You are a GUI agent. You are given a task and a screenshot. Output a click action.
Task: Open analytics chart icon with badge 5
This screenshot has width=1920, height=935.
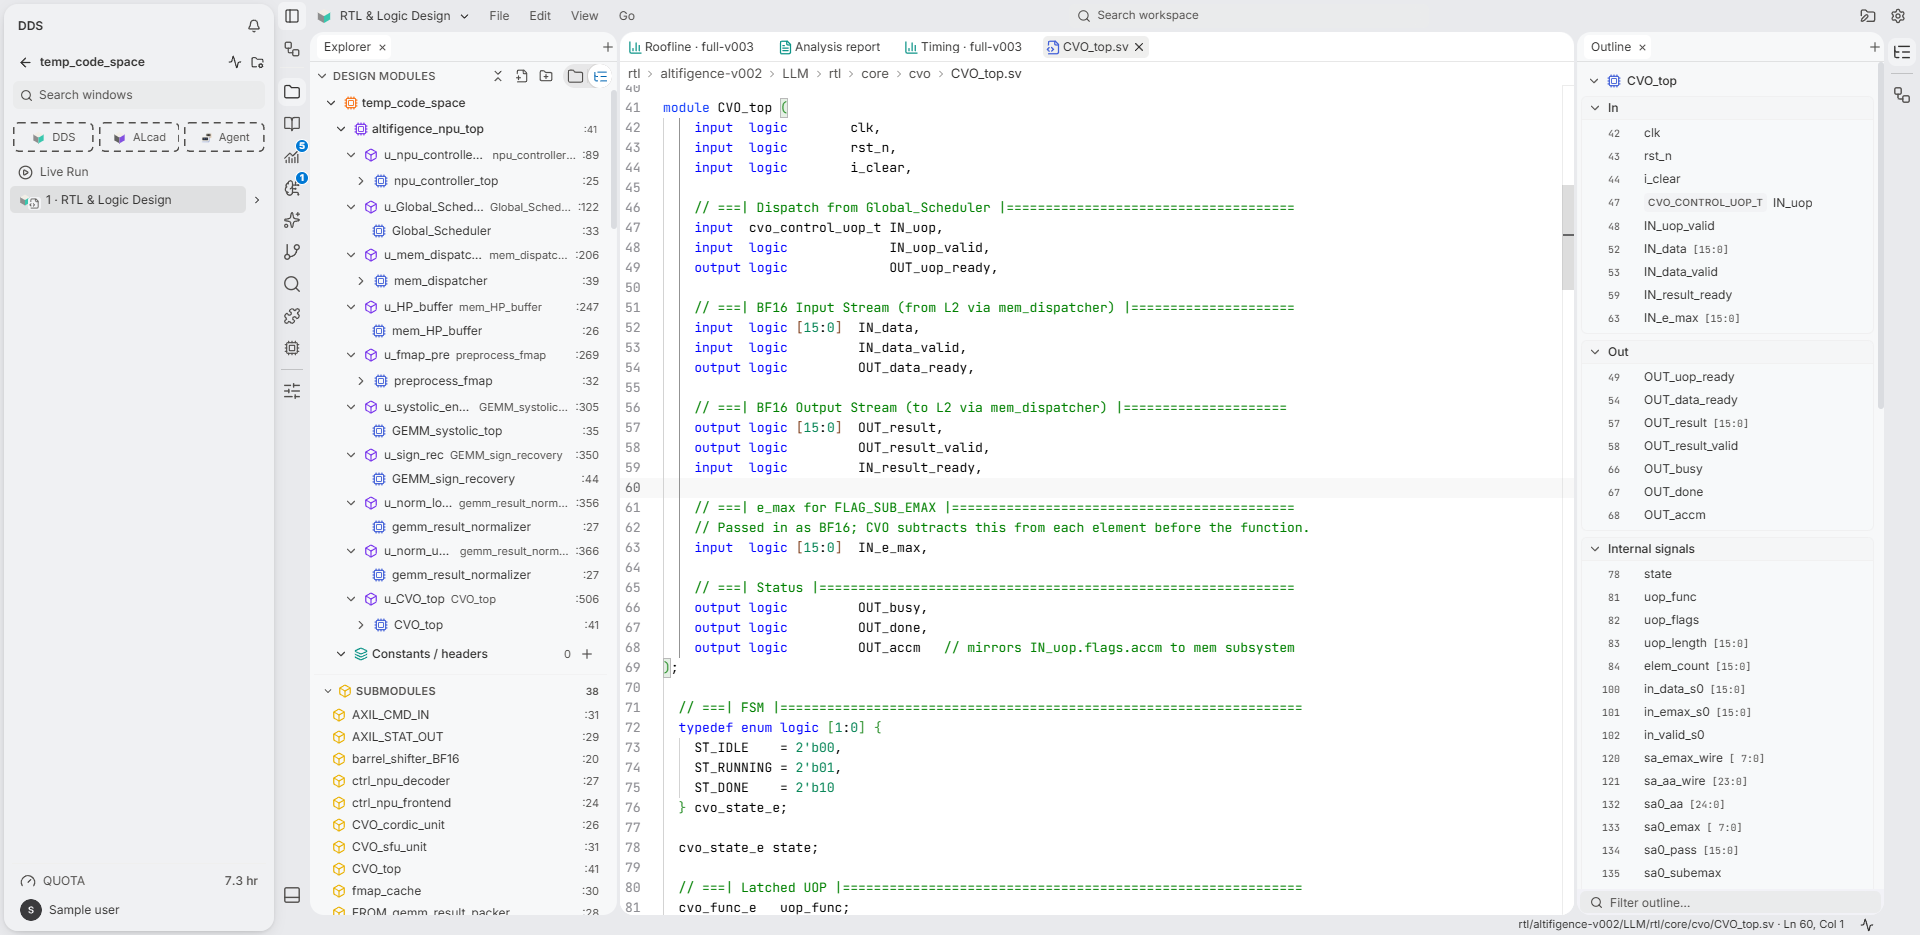(292, 156)
